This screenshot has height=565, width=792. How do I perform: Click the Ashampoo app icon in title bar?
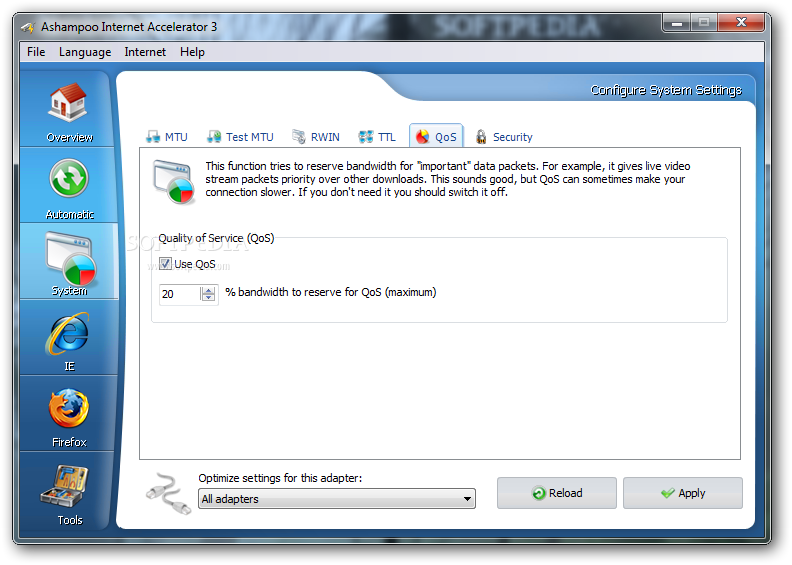[27, 27]
